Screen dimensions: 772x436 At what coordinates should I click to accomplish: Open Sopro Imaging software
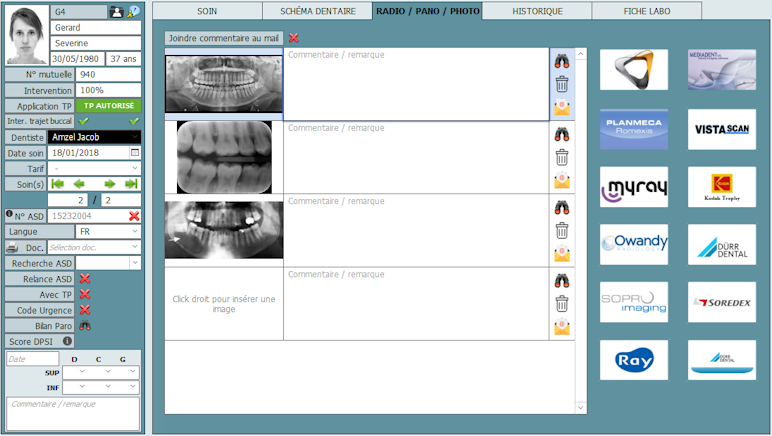pyautogui.click(x=634, y=302)
